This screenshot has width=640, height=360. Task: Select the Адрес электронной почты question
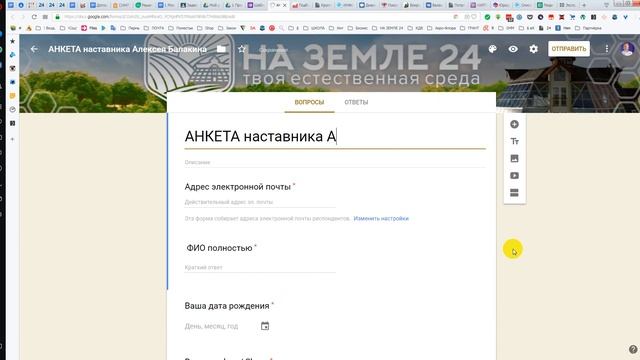[x=238, y=187]
